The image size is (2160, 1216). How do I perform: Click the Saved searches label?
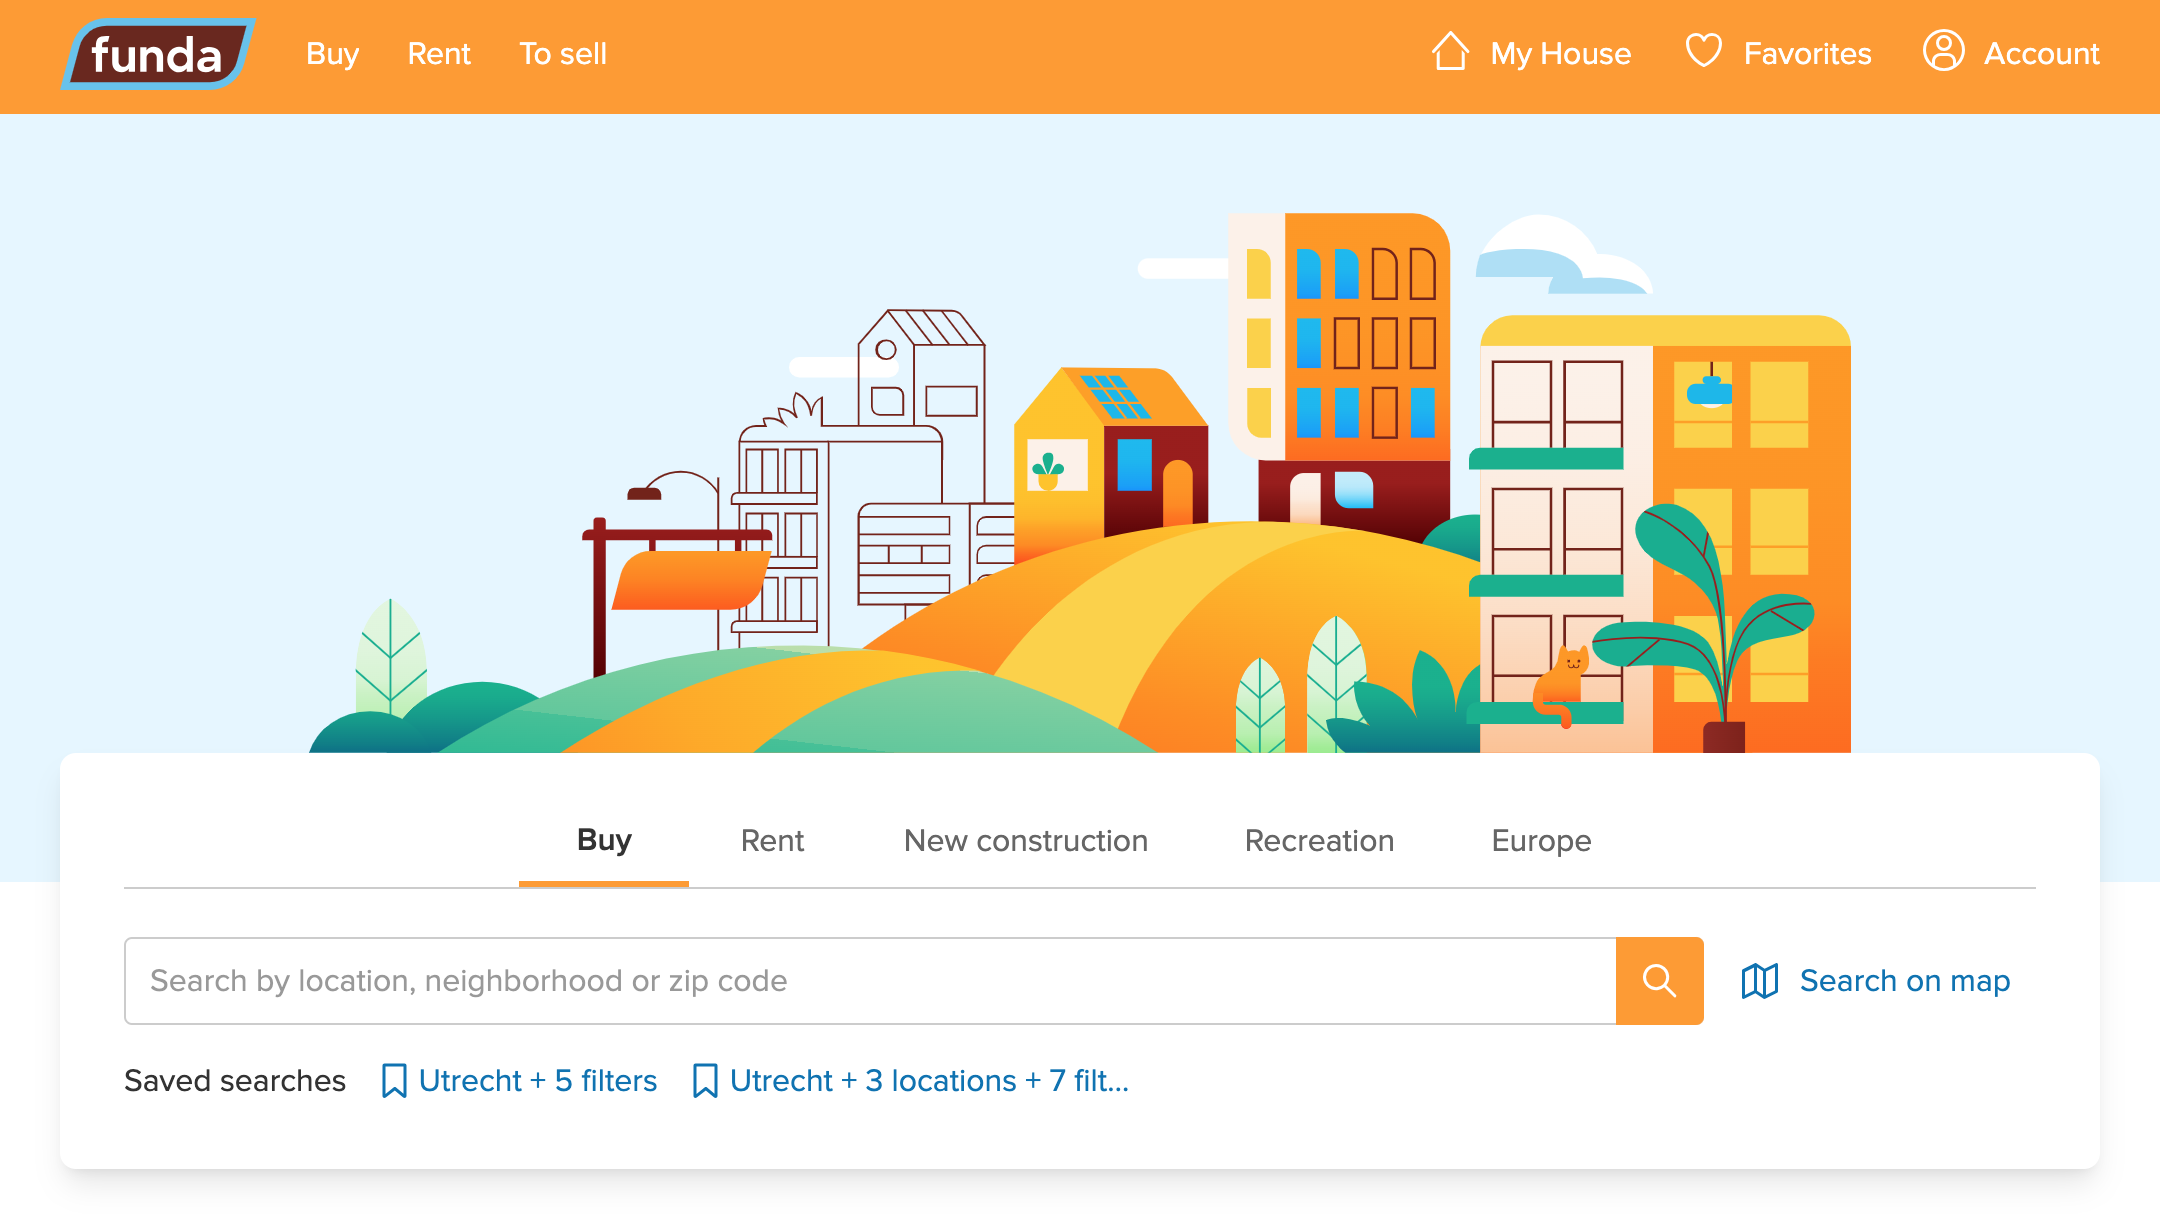235,1081
